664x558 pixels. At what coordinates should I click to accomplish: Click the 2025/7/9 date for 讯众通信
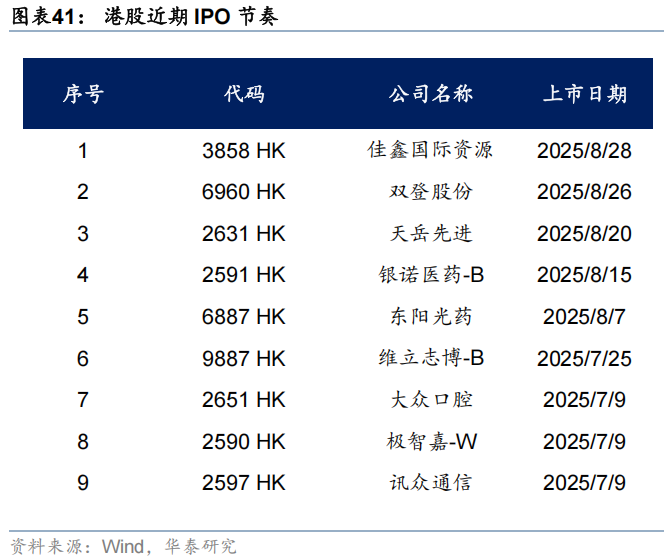(584, 483)
